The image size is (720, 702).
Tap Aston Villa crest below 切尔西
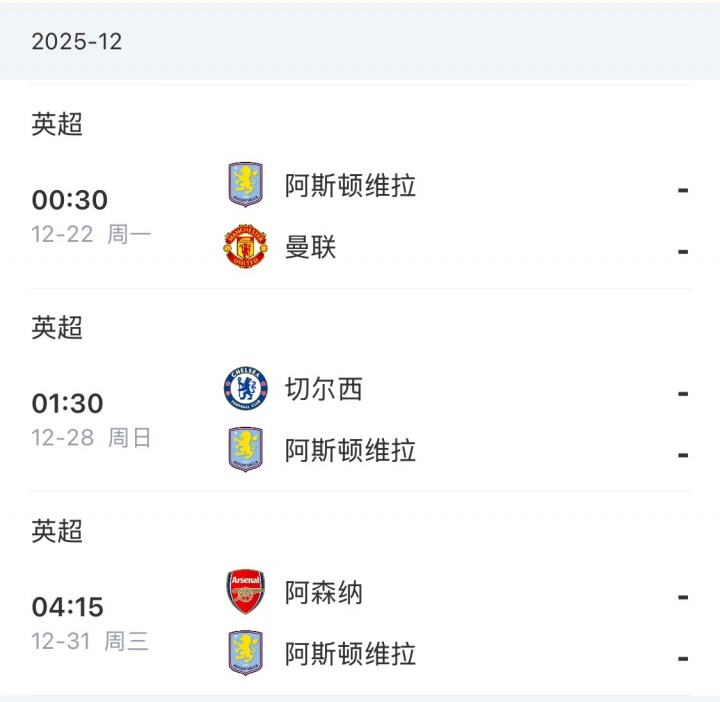click(245, 450)
